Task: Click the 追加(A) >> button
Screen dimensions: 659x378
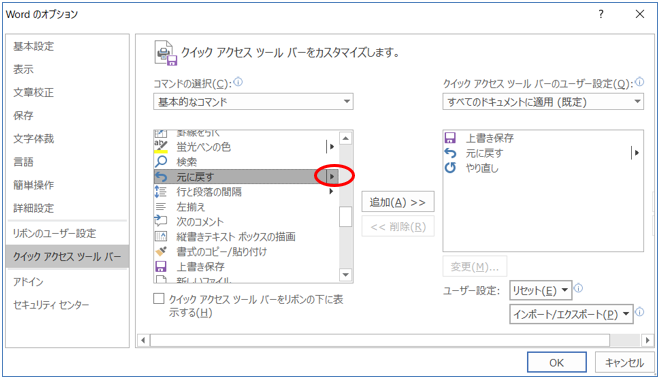Action: (398, 202)
